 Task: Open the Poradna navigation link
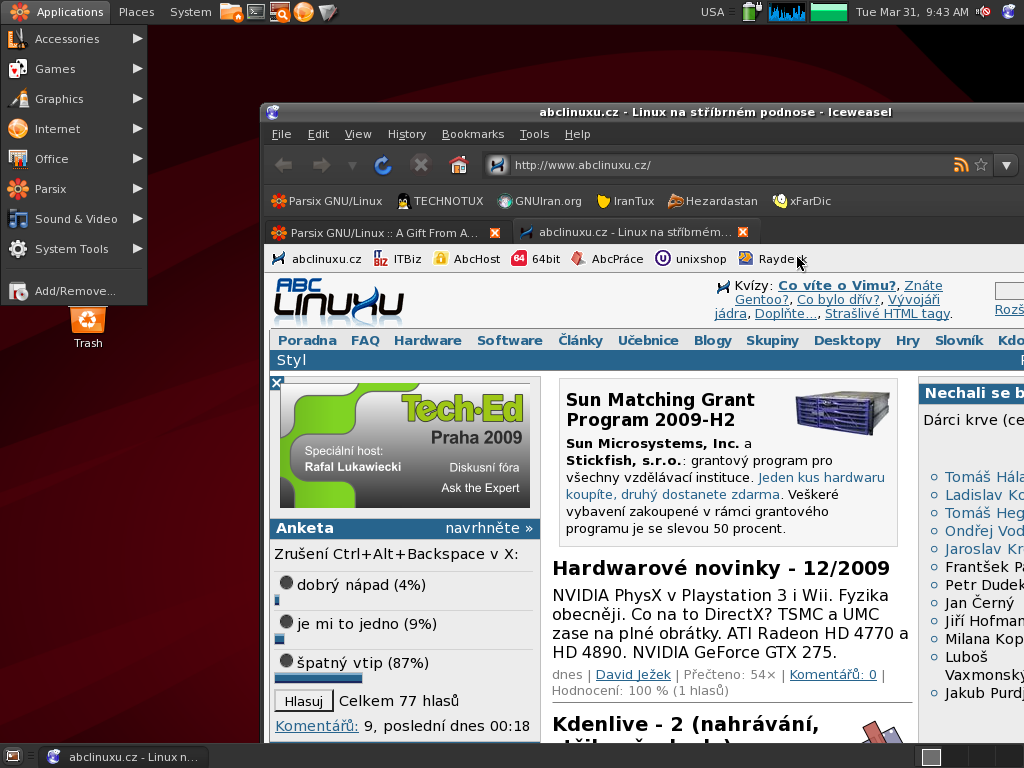tap(307, 340)
